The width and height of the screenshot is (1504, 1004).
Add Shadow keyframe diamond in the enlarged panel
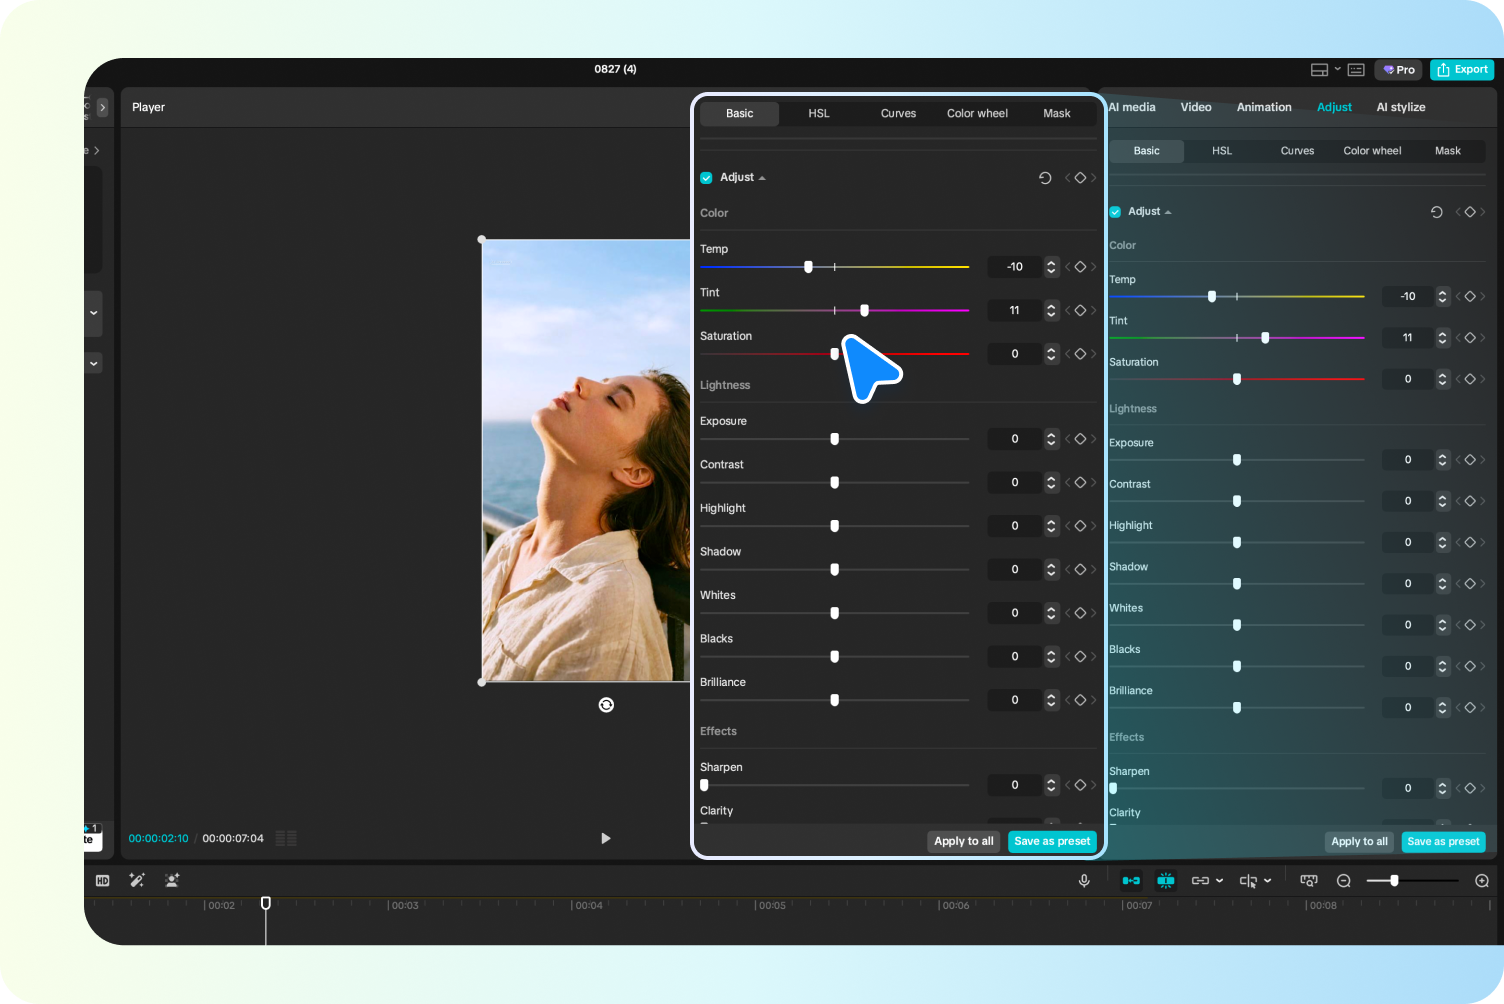[x=1080, y=570]
